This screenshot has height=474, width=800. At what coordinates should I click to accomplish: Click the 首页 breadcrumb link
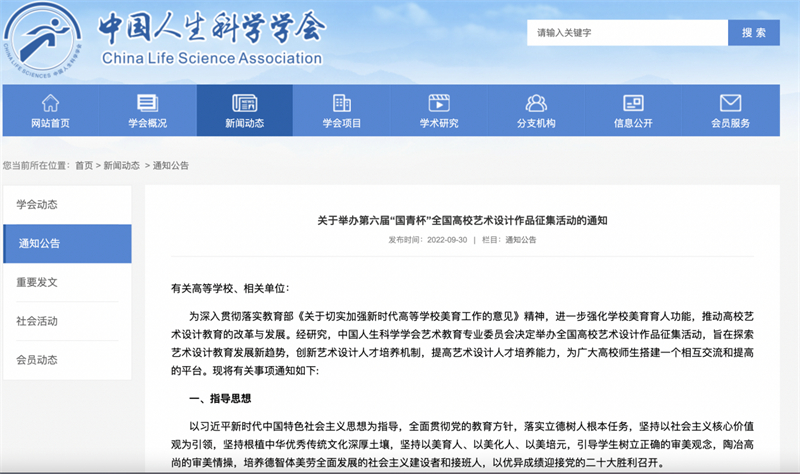[84, 165]
